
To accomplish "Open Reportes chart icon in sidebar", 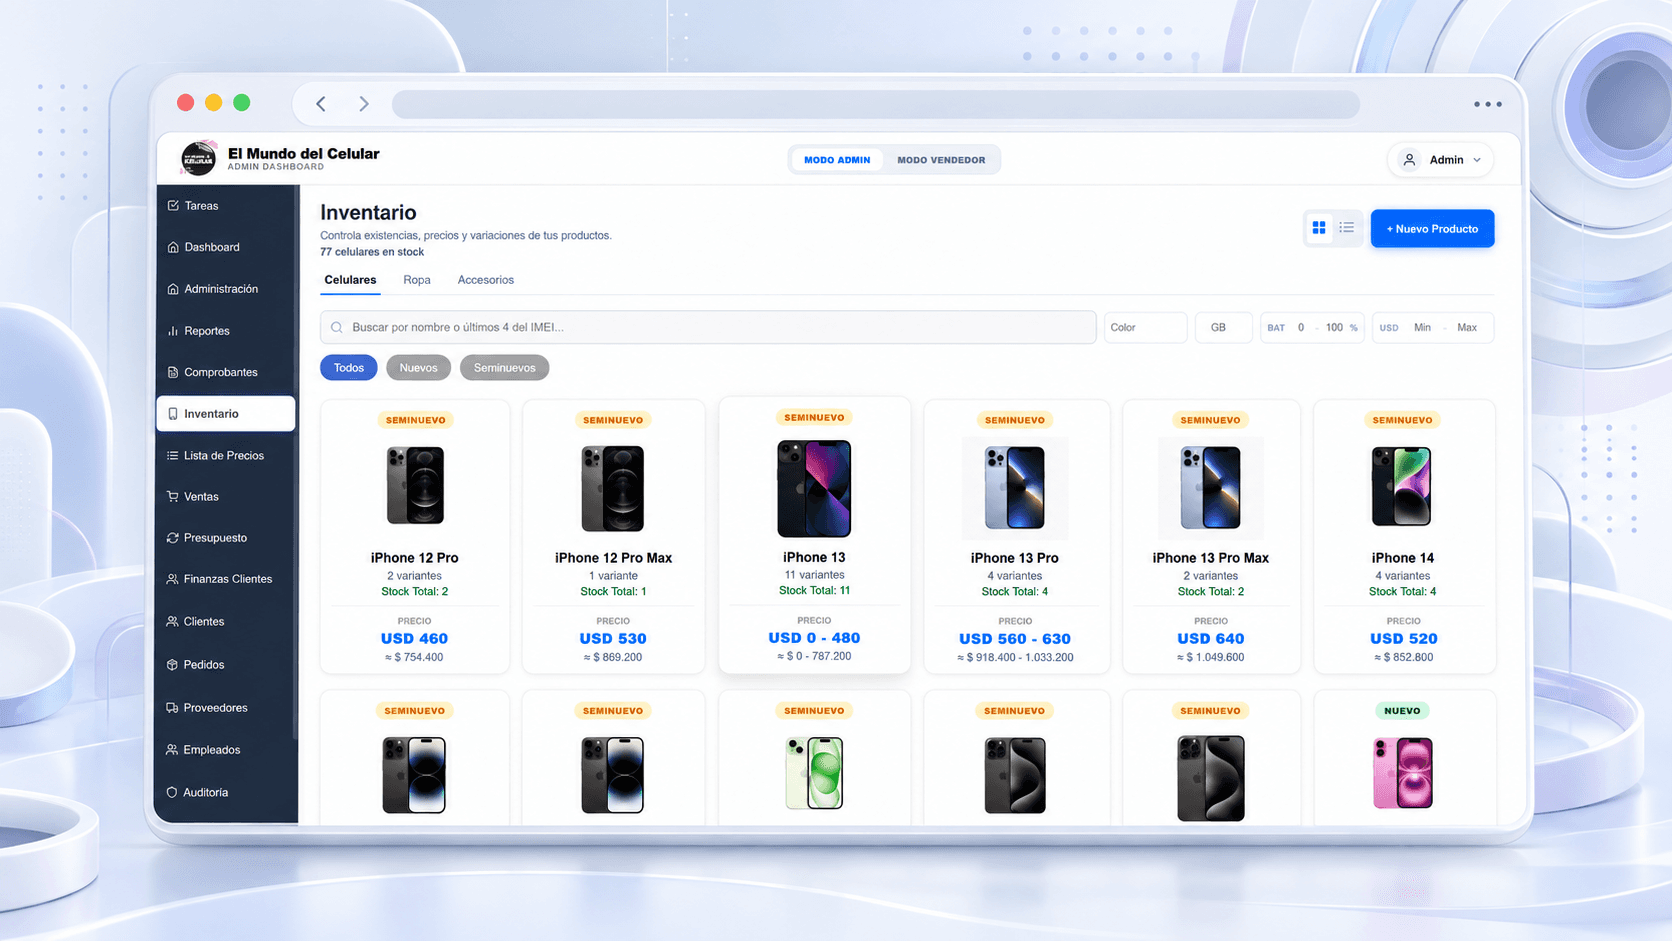I will tap(173, 331).
